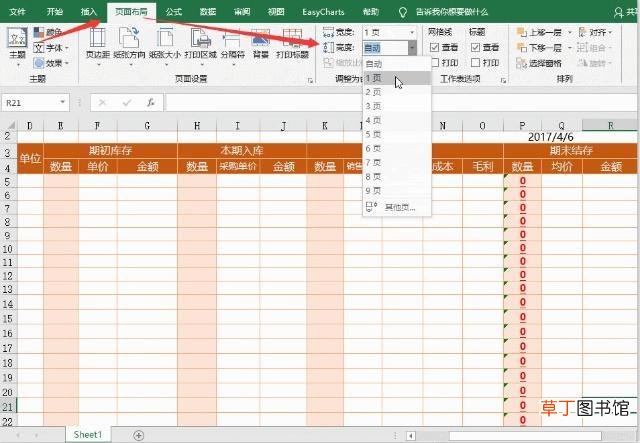
Task: Open the 分隔符 breaks menu
Action: pos(233,45)
